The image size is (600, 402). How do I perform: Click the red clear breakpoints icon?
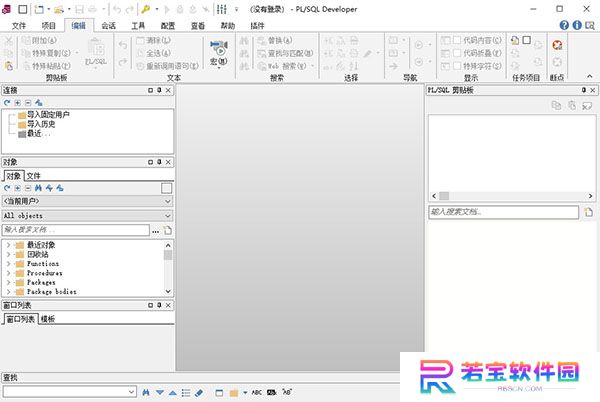[x=557, y=45]
